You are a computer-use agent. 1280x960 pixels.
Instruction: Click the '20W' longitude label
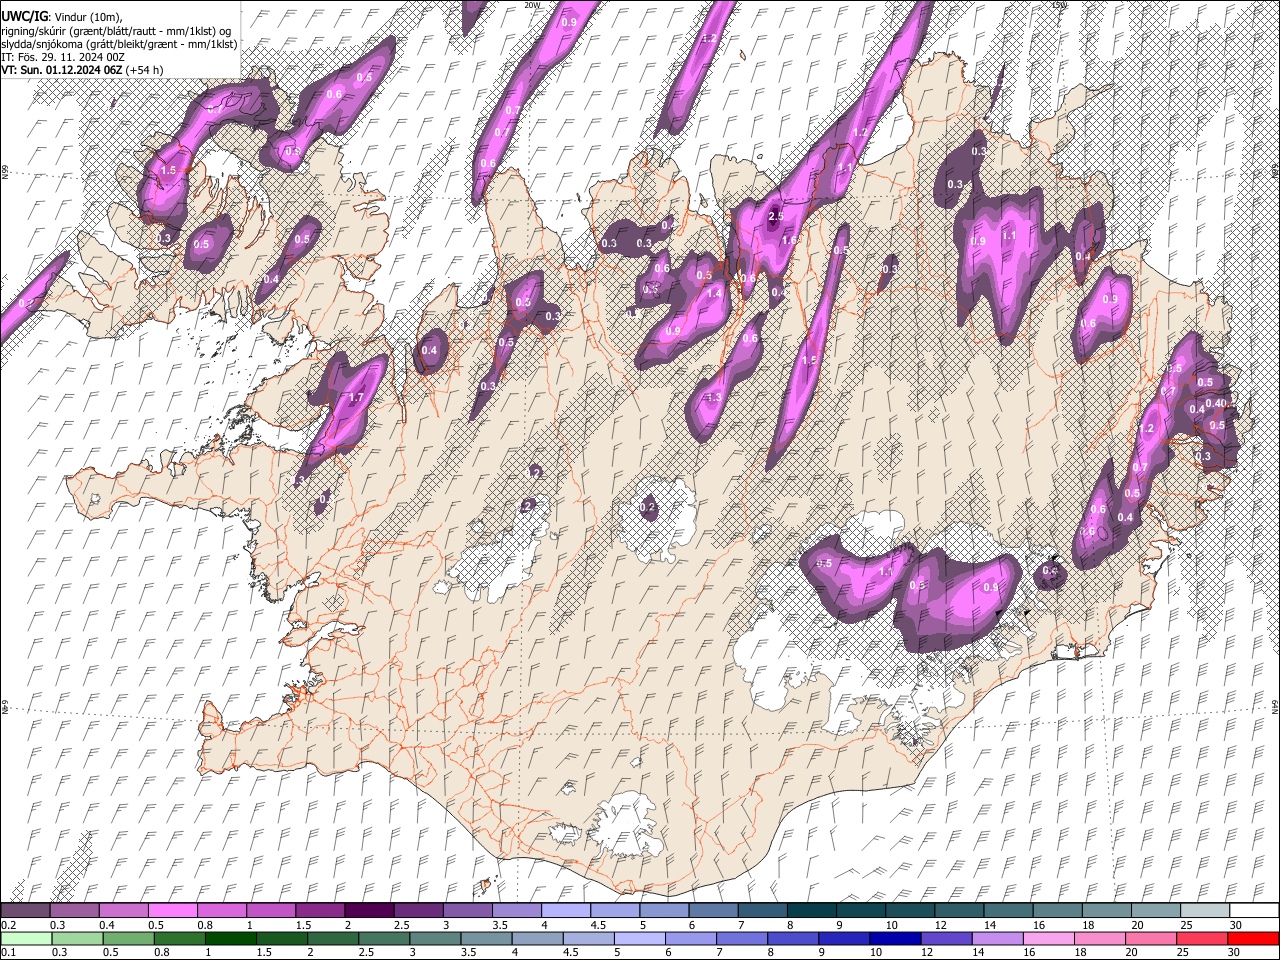pos(532,5)
